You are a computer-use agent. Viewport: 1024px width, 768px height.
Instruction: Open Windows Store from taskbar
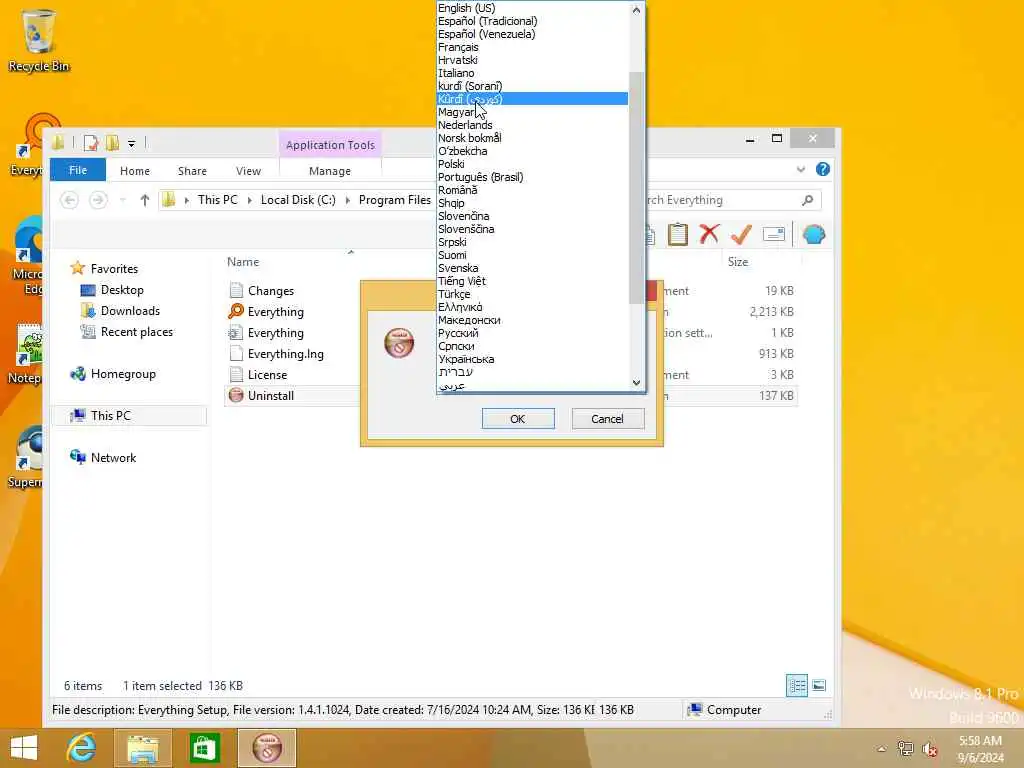point(204,748)
